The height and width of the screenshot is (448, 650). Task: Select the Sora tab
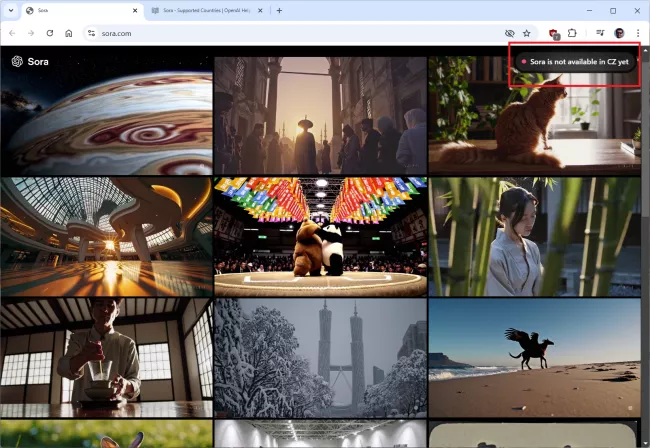75,10
